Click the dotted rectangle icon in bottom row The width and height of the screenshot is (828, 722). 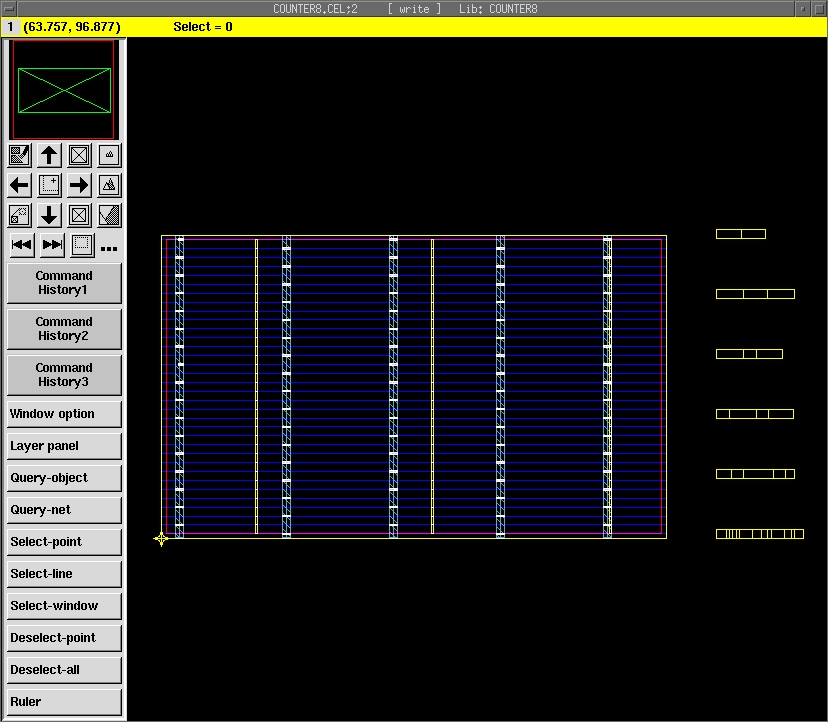(x=82, y=245)
